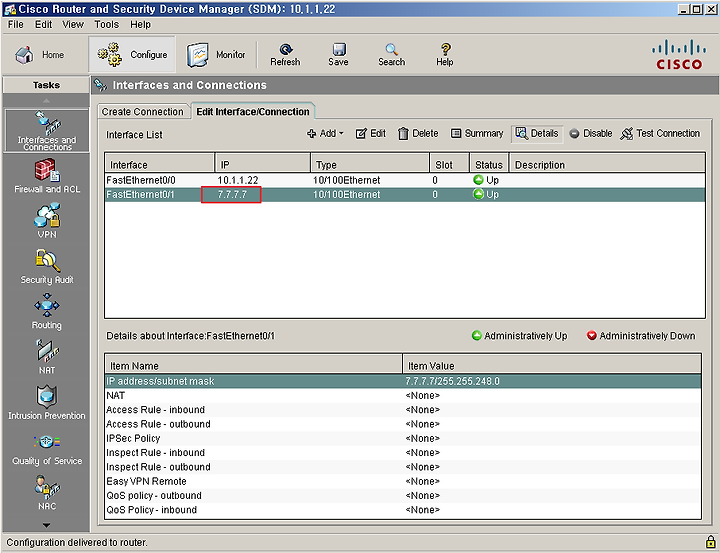The width and height of the screenshot is (720, 553).
Task: Click the tasks panel down arrow
Action: tap(46, 525)
